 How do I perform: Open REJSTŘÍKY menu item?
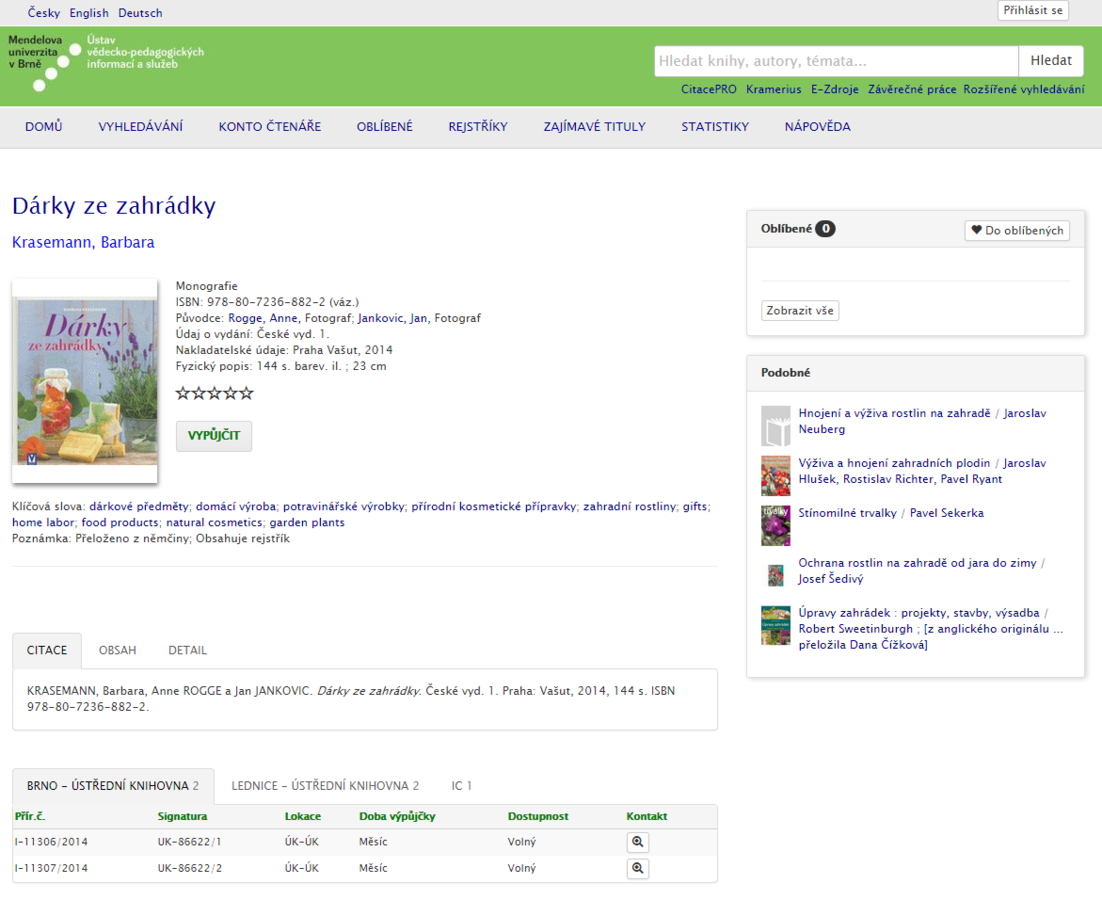478,126
